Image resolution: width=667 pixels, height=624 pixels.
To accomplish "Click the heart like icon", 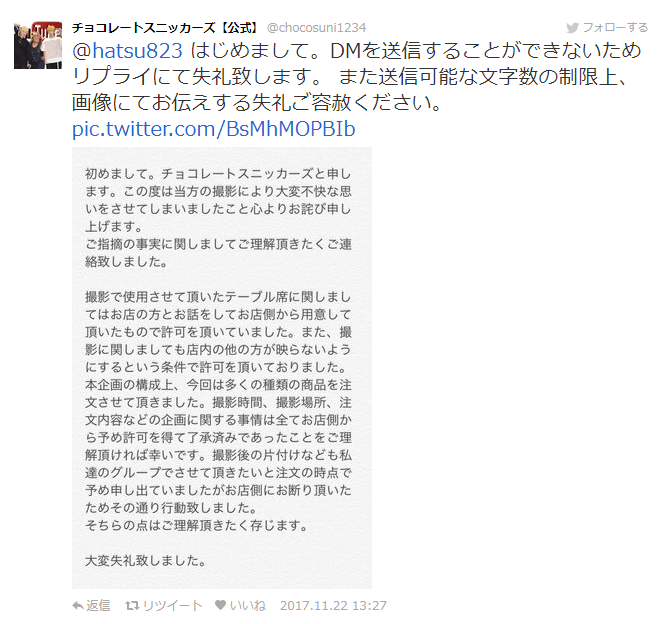I will click(x=220, y=604).
